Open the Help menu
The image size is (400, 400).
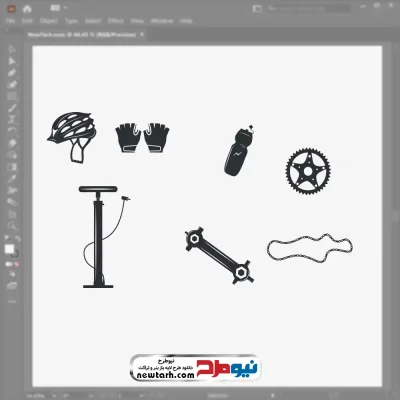click(186, 21)
